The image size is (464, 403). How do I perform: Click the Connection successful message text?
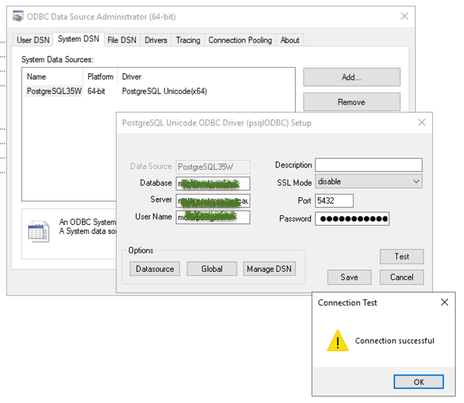tap(395, 341)
